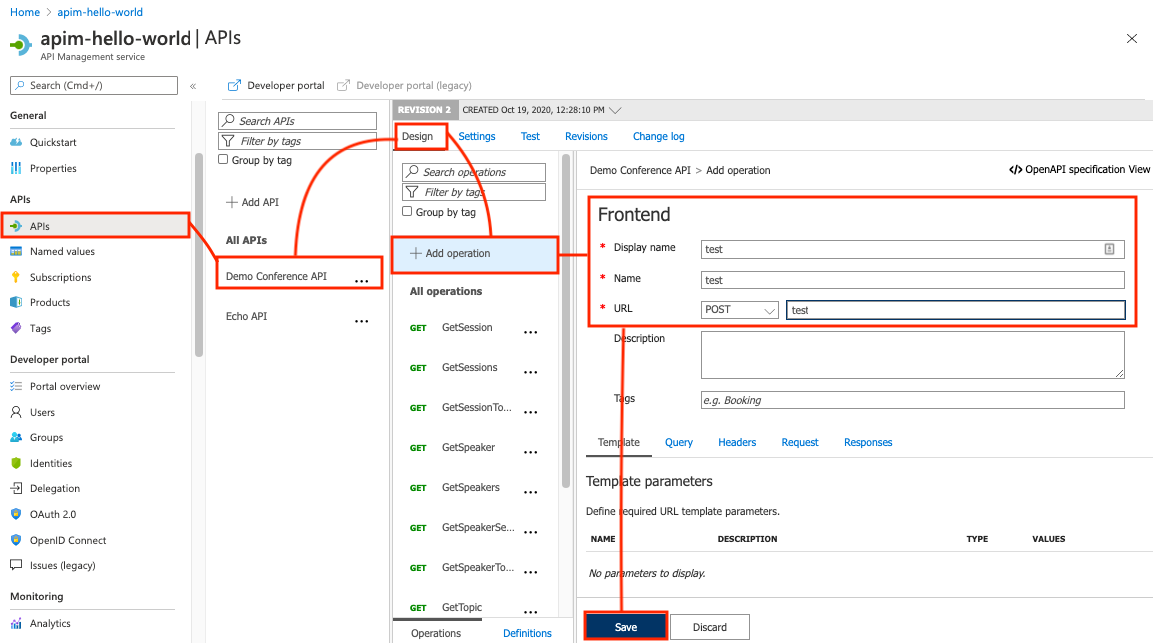Screen dimensions: 1153x643
Task: Click Add operation
Action: click(475, 253)
